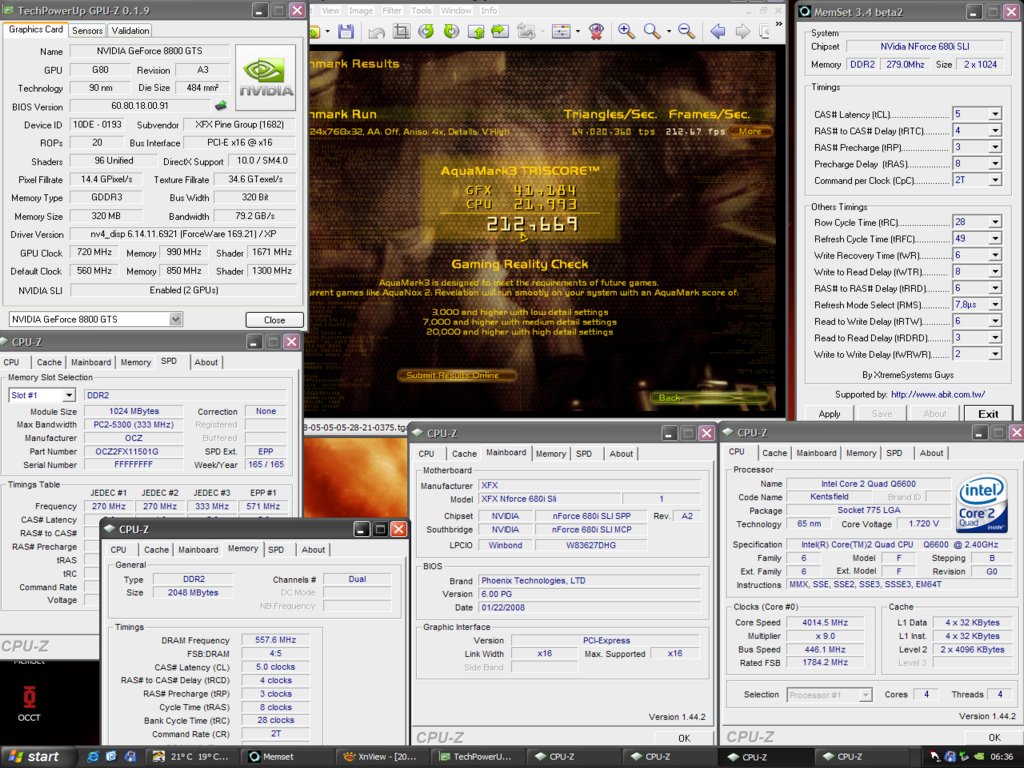1024x768 pixels.
Task: Open CAS# Latency (tCL) dropdown in MemSet
Action: coord(995,114)
